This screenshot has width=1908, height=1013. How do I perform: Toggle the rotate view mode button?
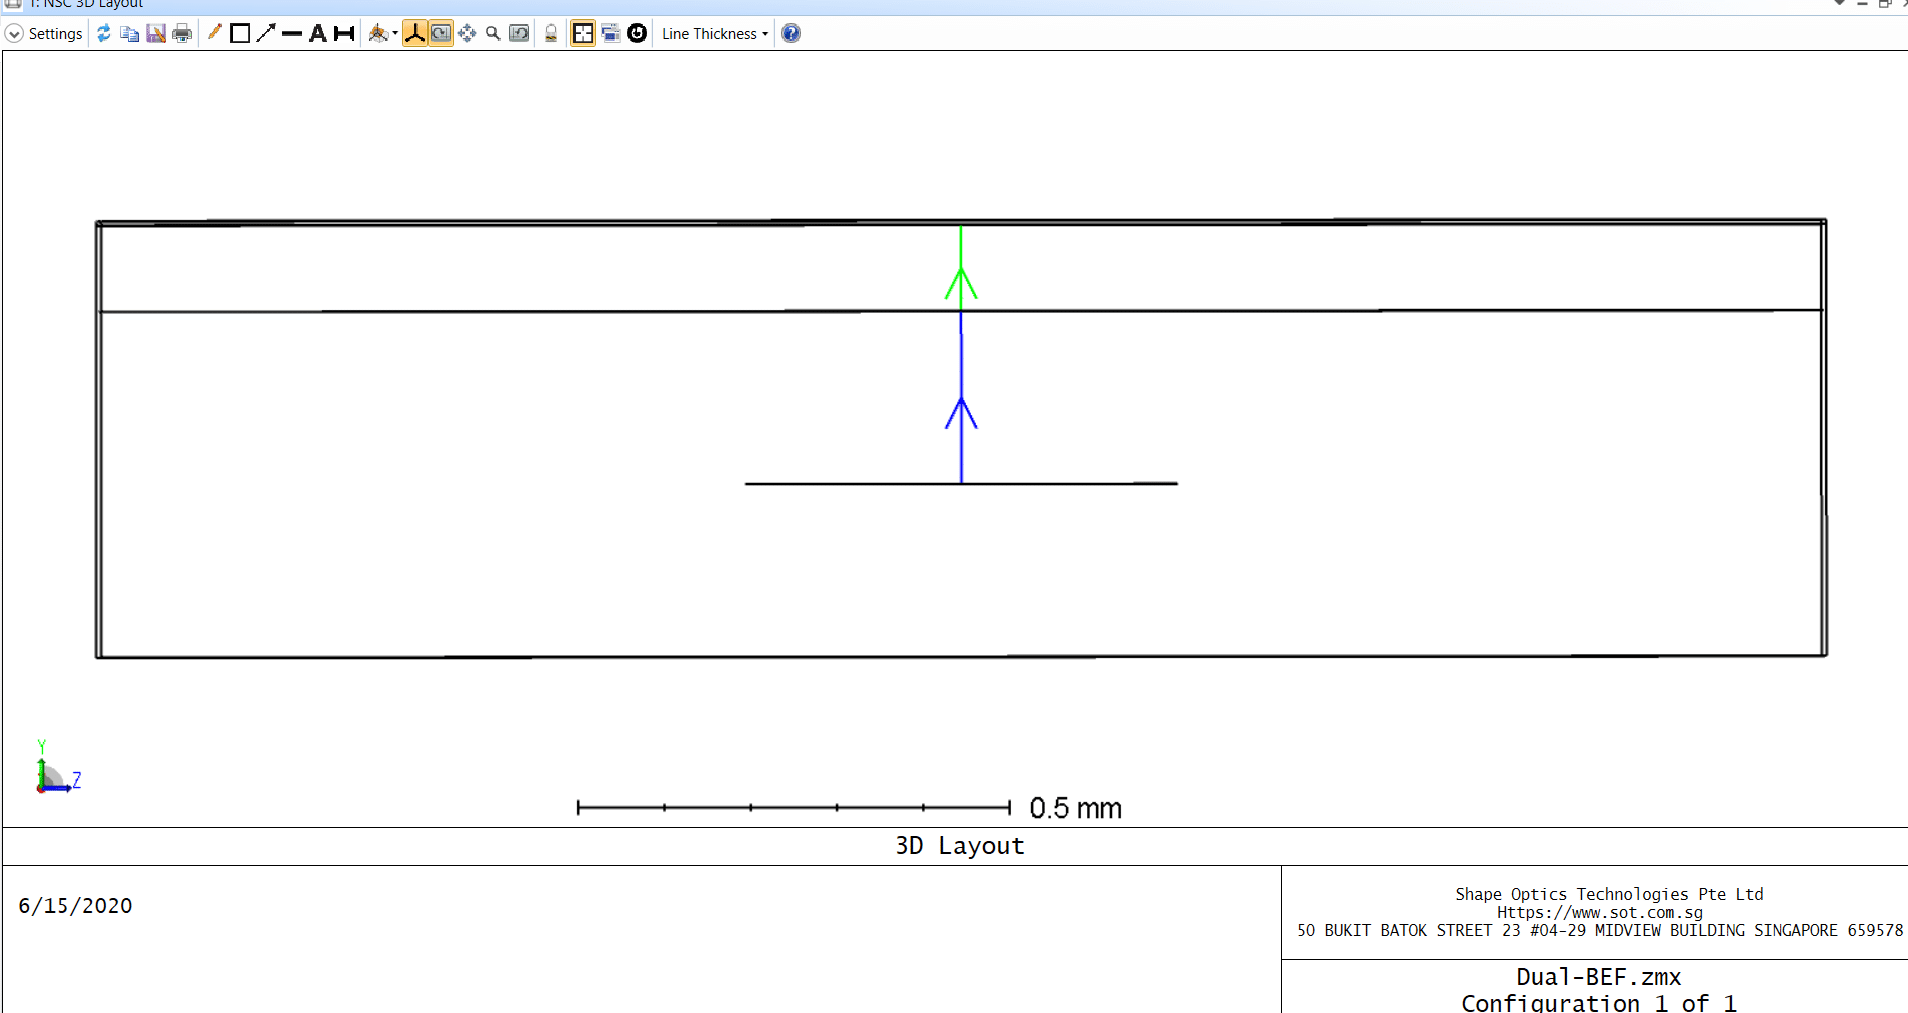point(440,34)
